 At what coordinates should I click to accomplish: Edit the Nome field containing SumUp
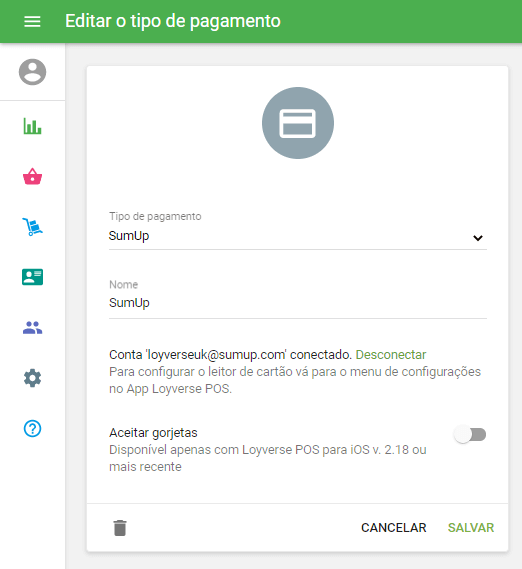[x=298, y=303]
